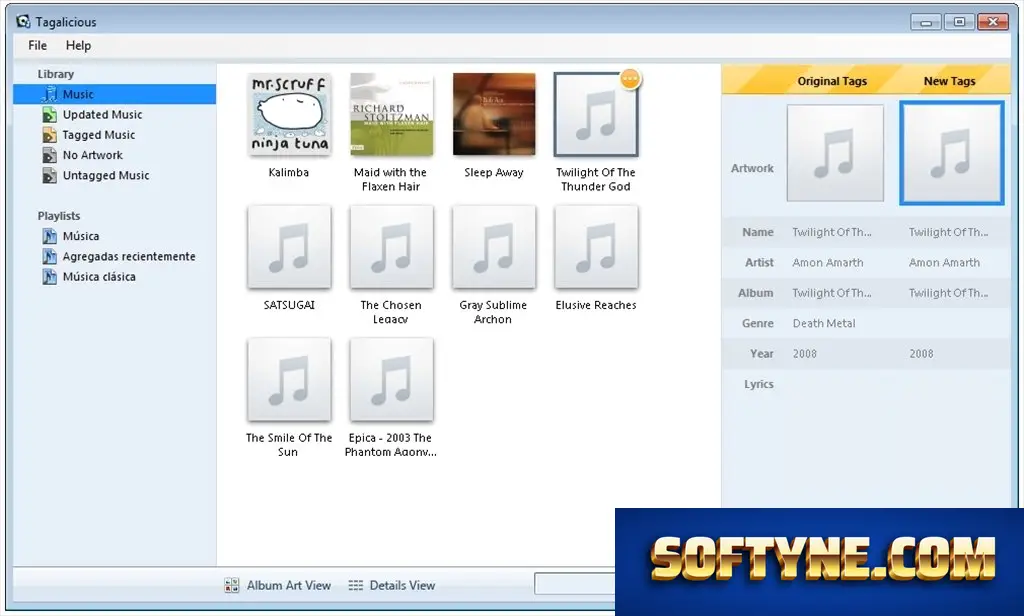Click the Original Tags header
This screenshot has width=1024, height=616.
click(832, 81)
